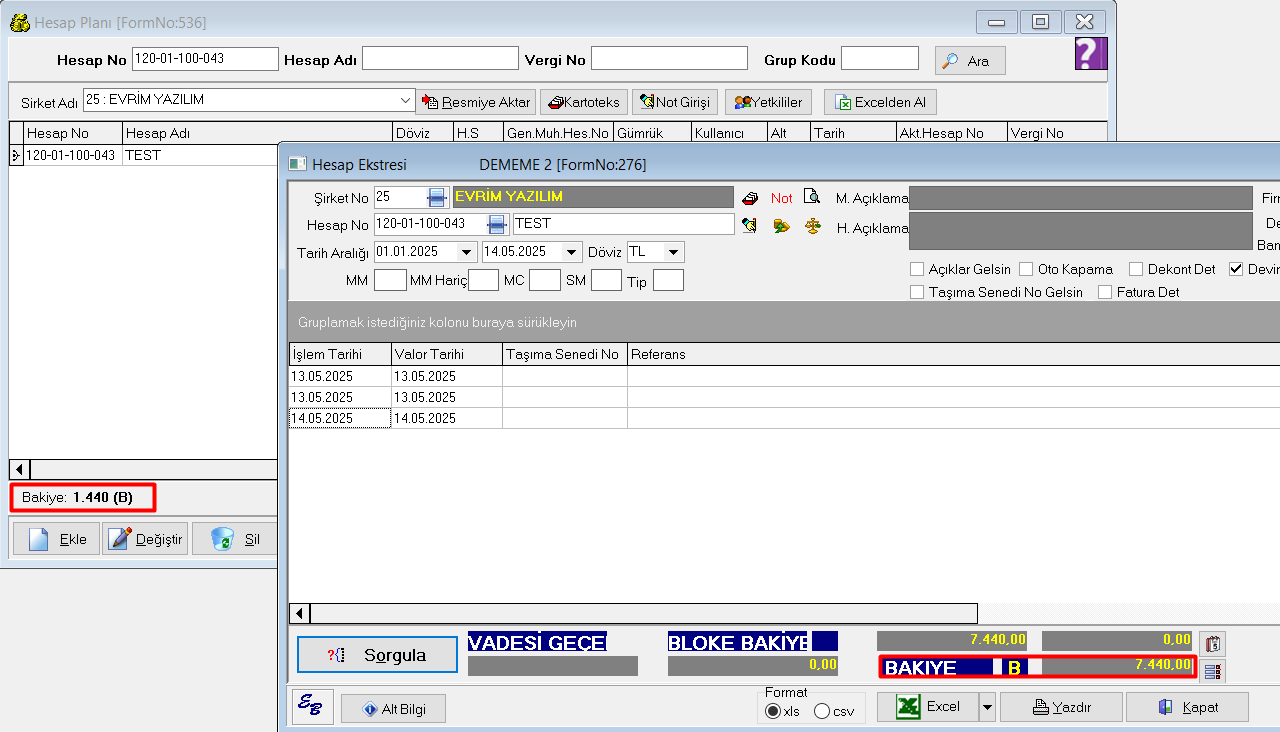1280x732 pixels.
Task: Click the M. Açıklama gray field
Action: pos(1080,197)
